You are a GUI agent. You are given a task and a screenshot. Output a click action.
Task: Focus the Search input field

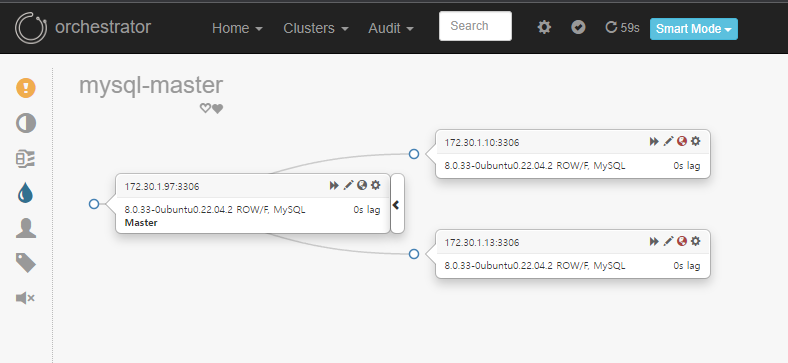[x=475, y=26]
